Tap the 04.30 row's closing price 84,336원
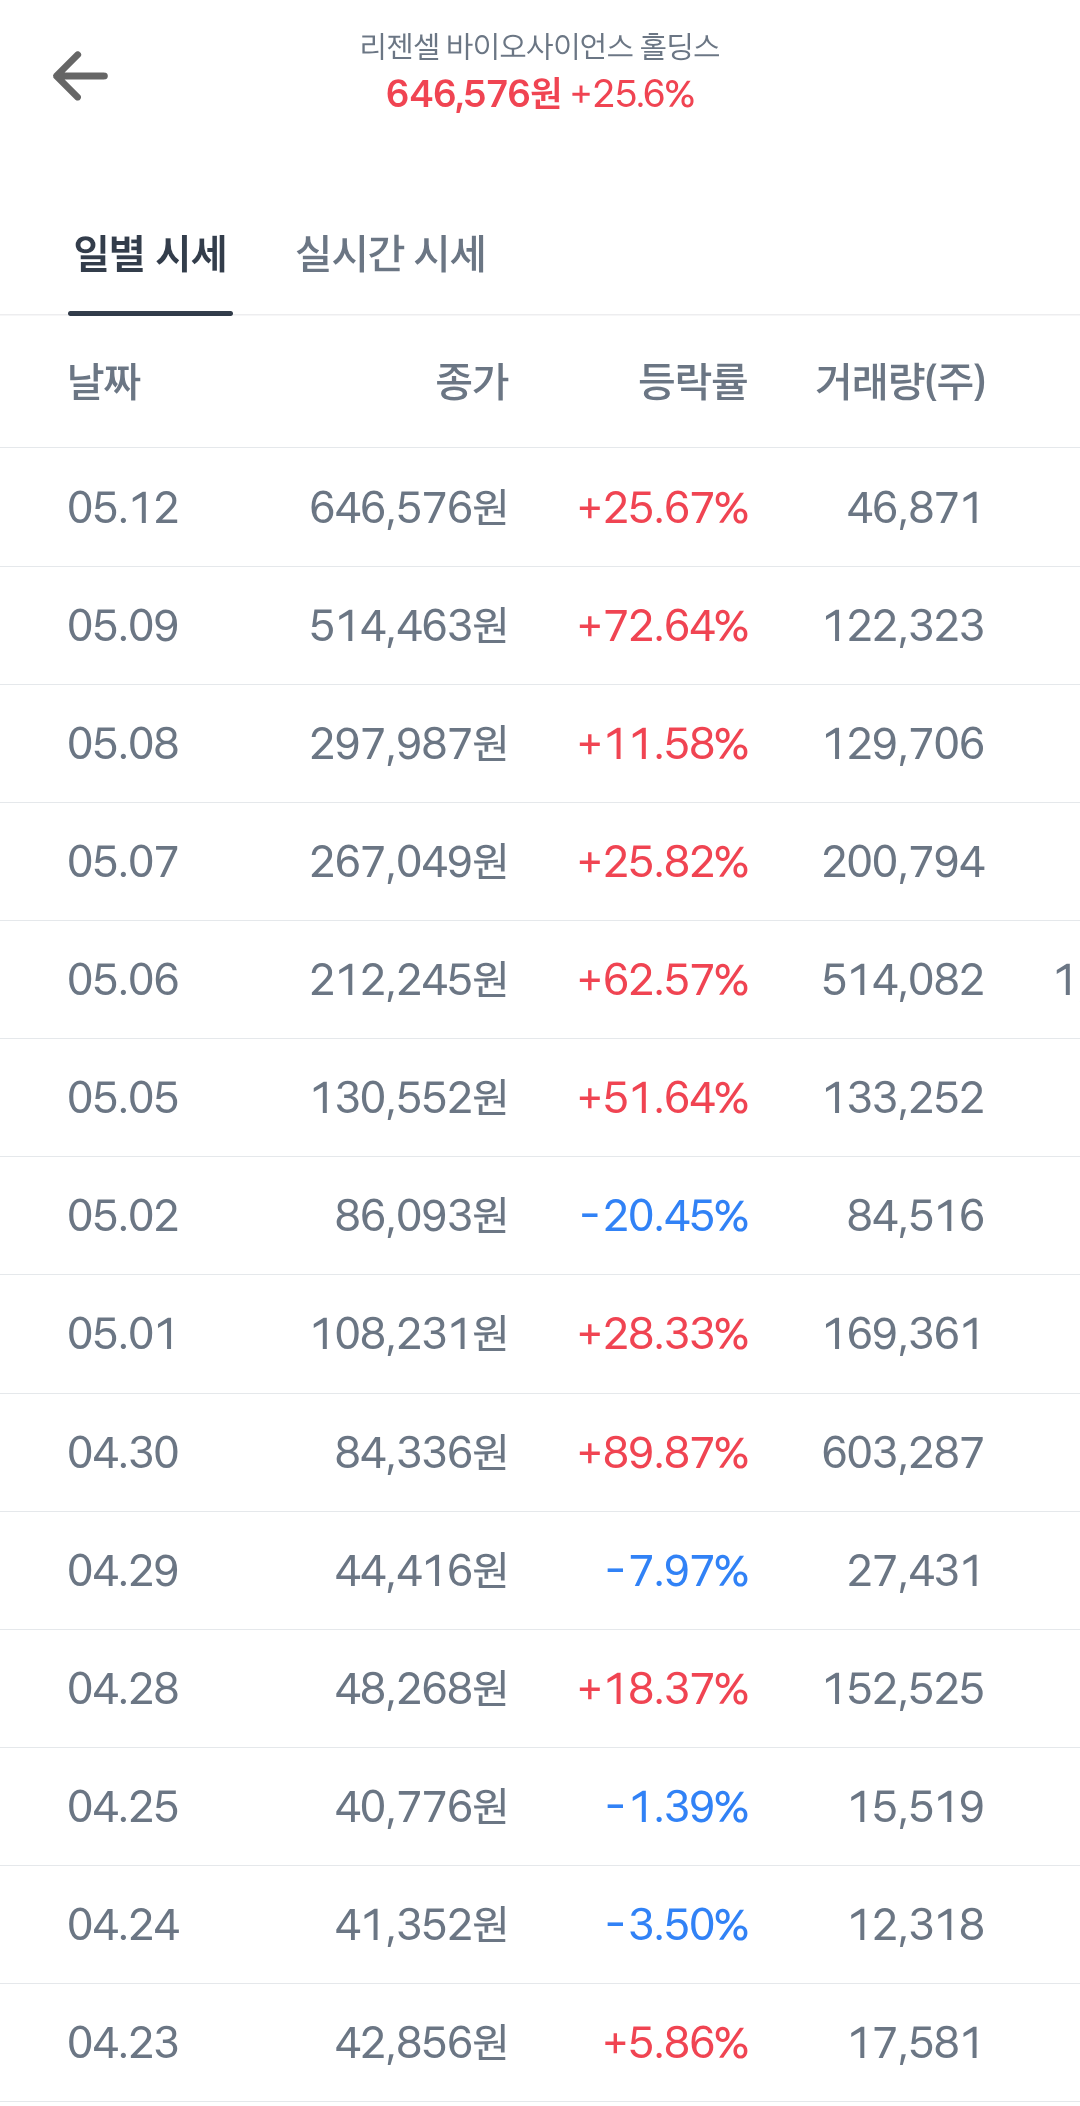Image resolution: width=1080 pixels, height=2106 pixels. tap(421, 1453)
